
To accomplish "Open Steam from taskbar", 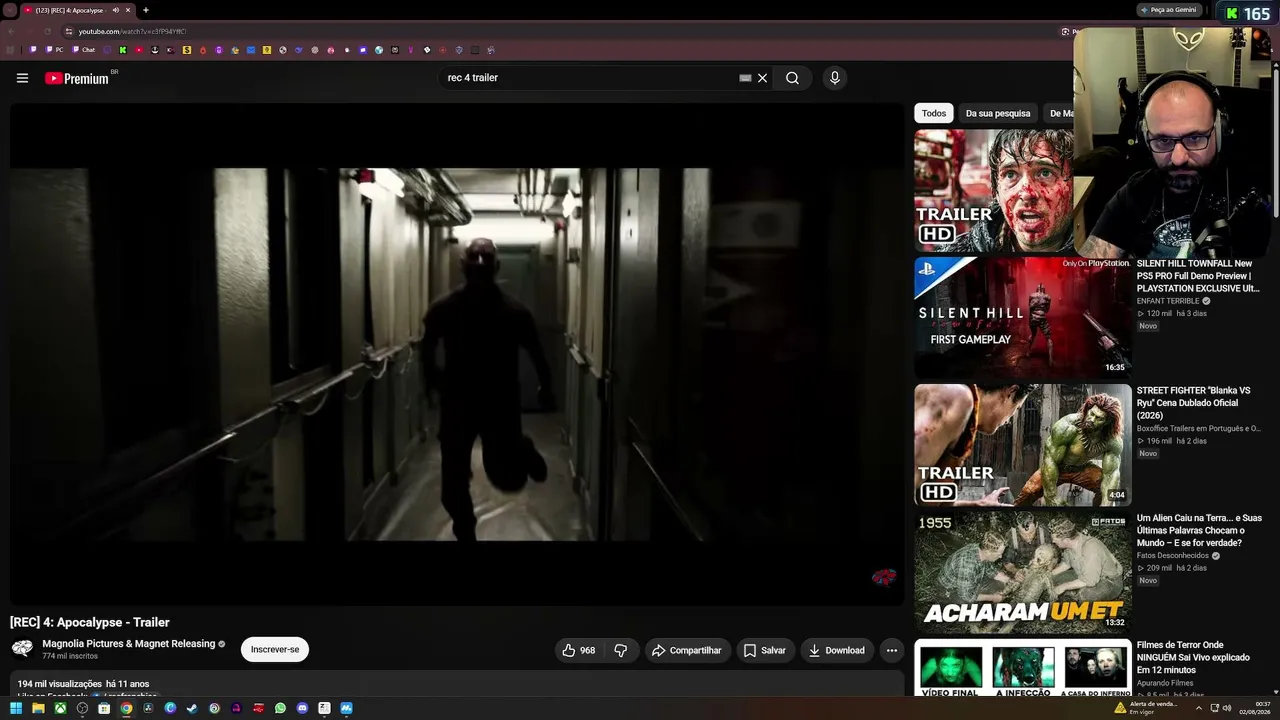I will click(192, 708).
